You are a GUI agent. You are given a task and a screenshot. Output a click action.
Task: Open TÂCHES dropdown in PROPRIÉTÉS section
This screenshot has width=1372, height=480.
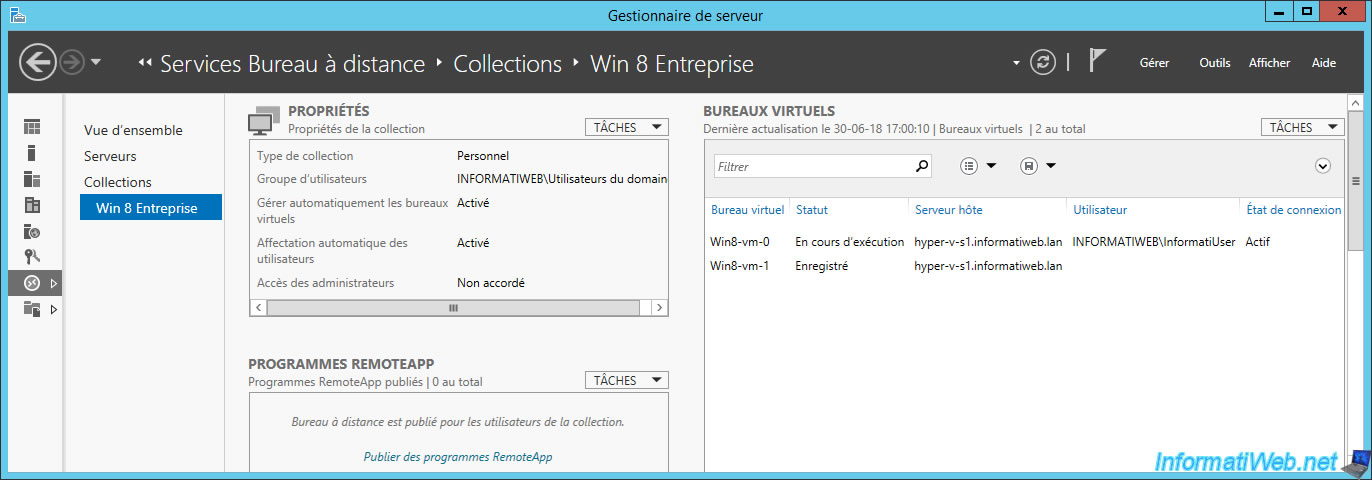tap(626, 127)
